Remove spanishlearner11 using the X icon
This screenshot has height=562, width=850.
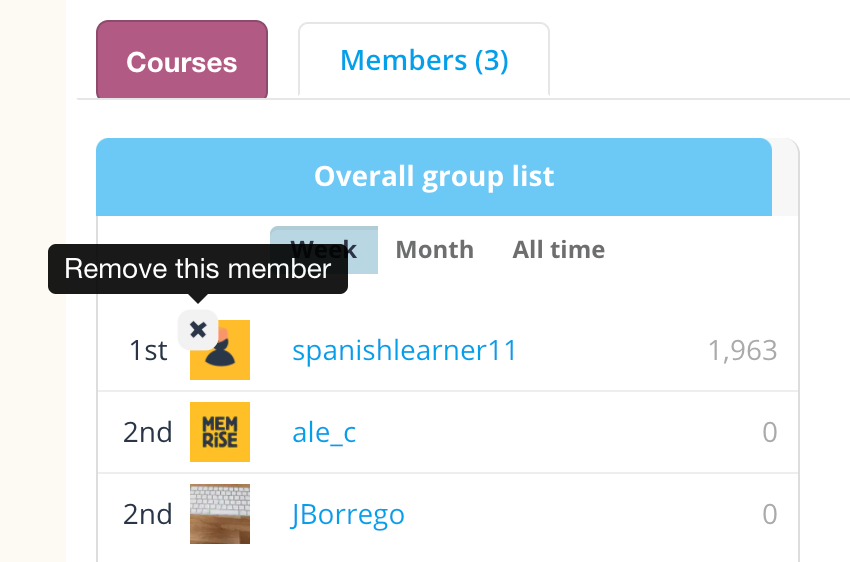click(198, 329)
